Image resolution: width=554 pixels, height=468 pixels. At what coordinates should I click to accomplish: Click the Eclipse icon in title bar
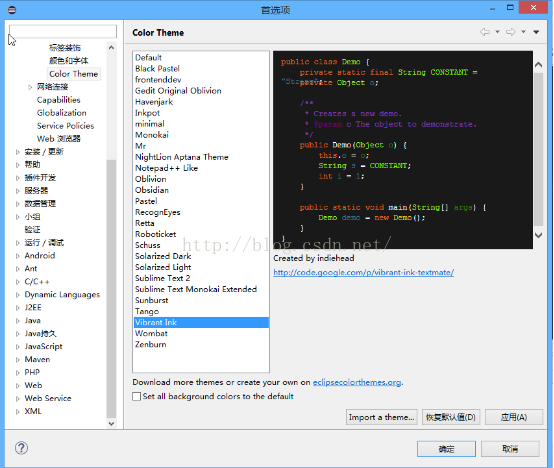point(12,10)
